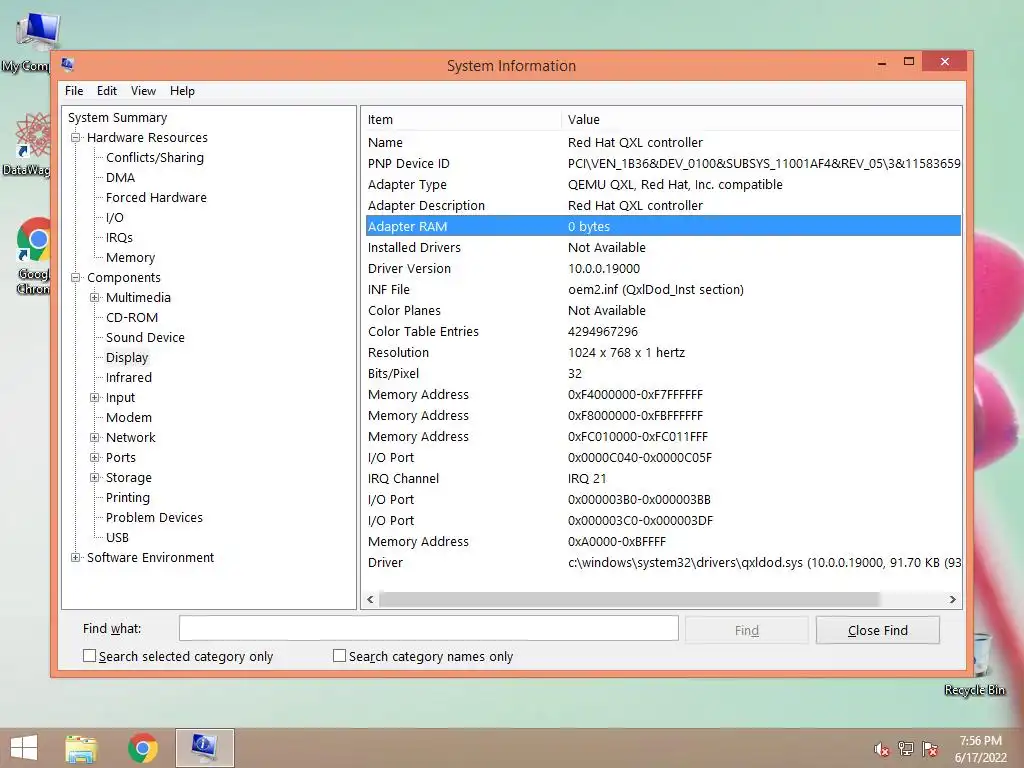Select the Color Table Entries row
The image size is (1024, 768).
[x=663, y=332]
